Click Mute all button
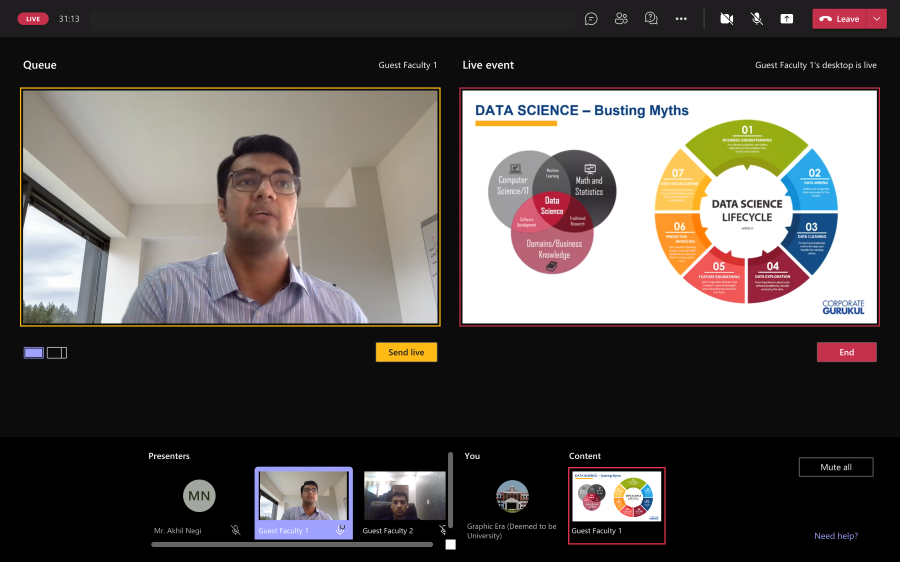Viewport: 900px width, 562px height. pyautogui.click(x=836, y=467)
